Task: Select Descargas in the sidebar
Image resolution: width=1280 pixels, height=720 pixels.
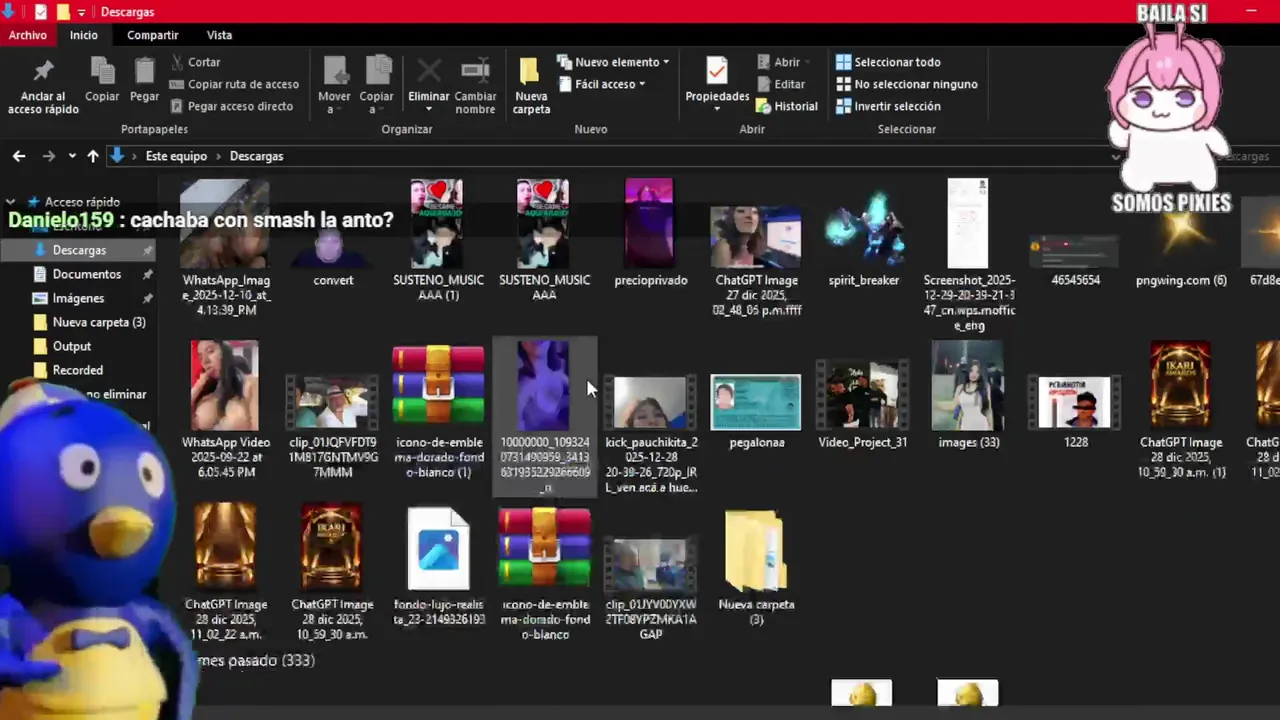Action: [x=79, y=250]
